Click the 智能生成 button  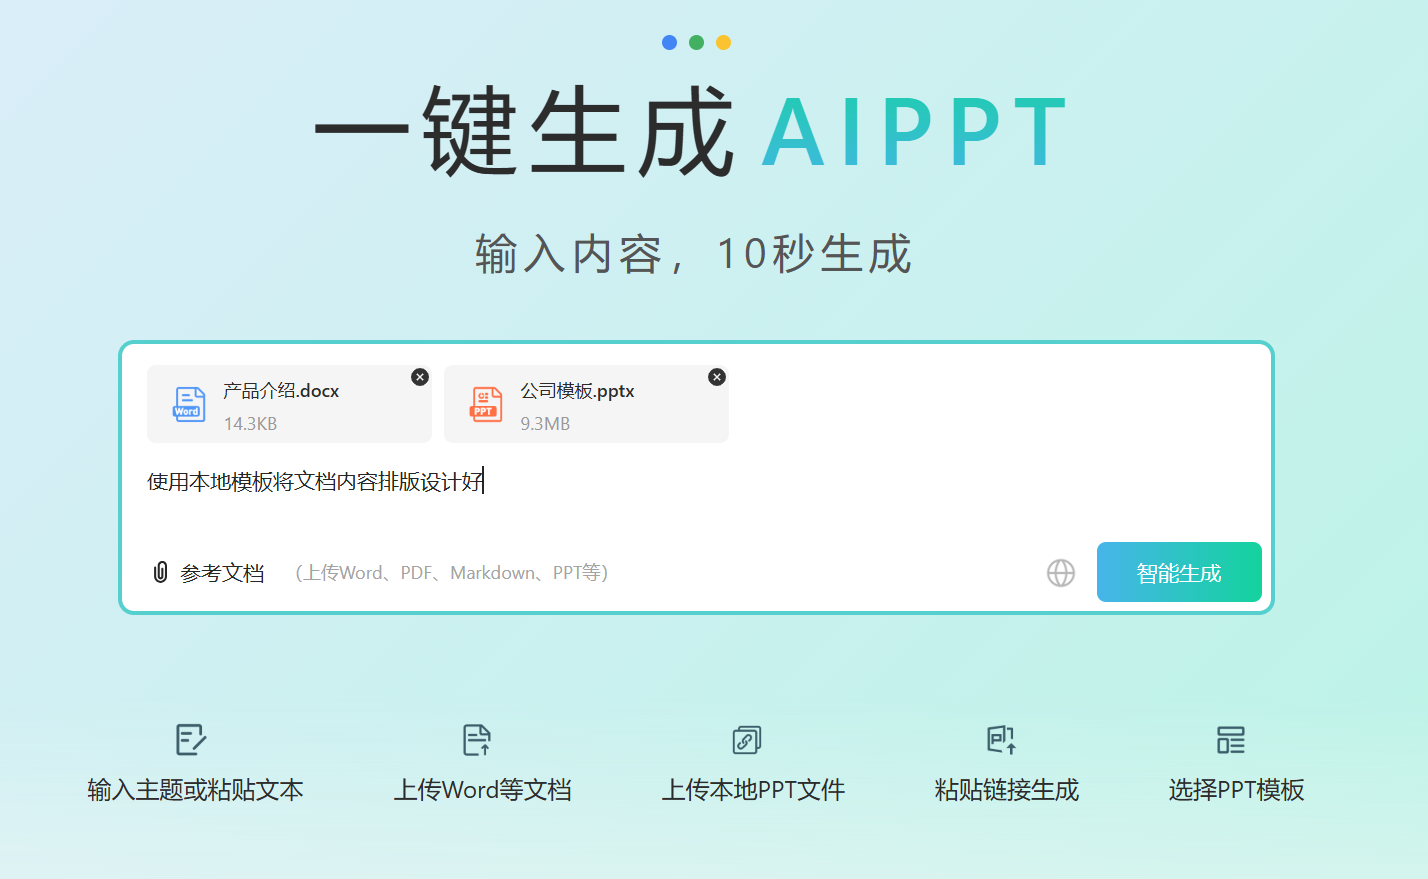(x=1179, y=572)
